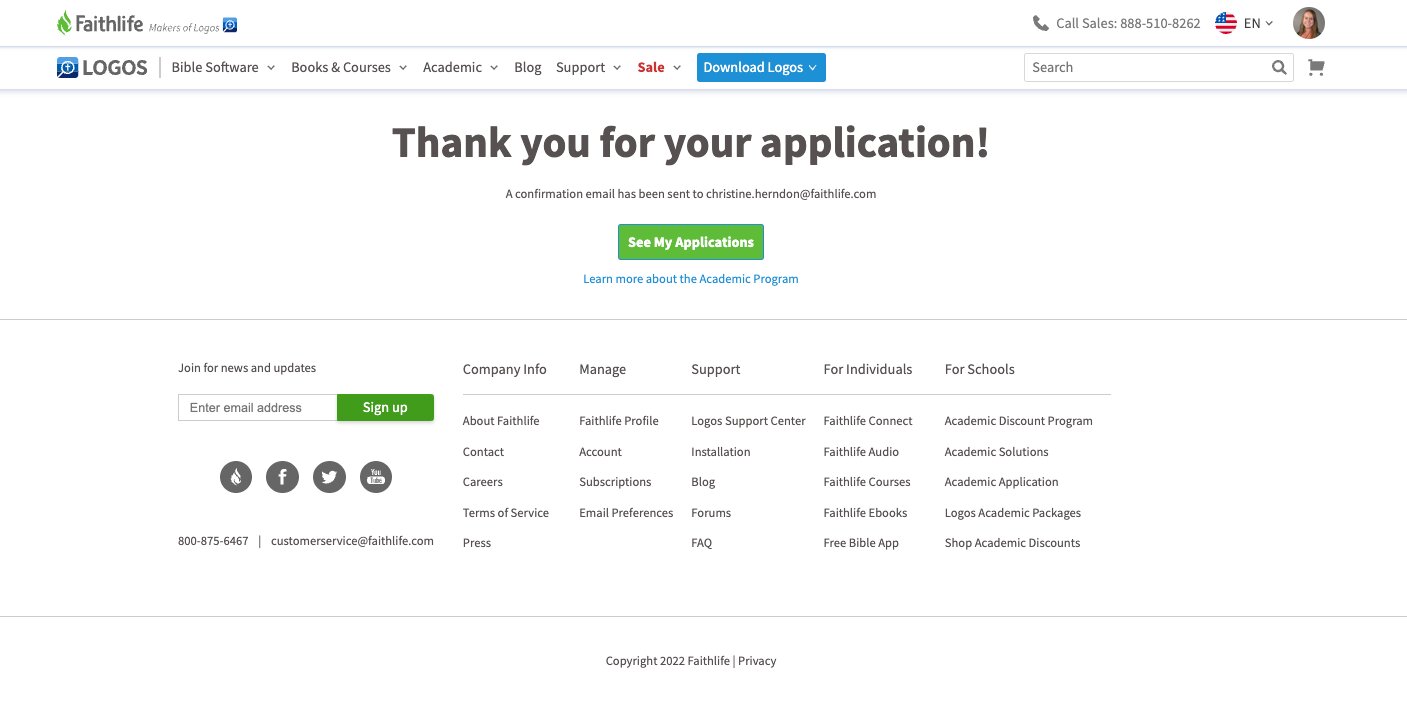
Task: Open the Faithlife Ebooks link
Action: tap(866, 513)
